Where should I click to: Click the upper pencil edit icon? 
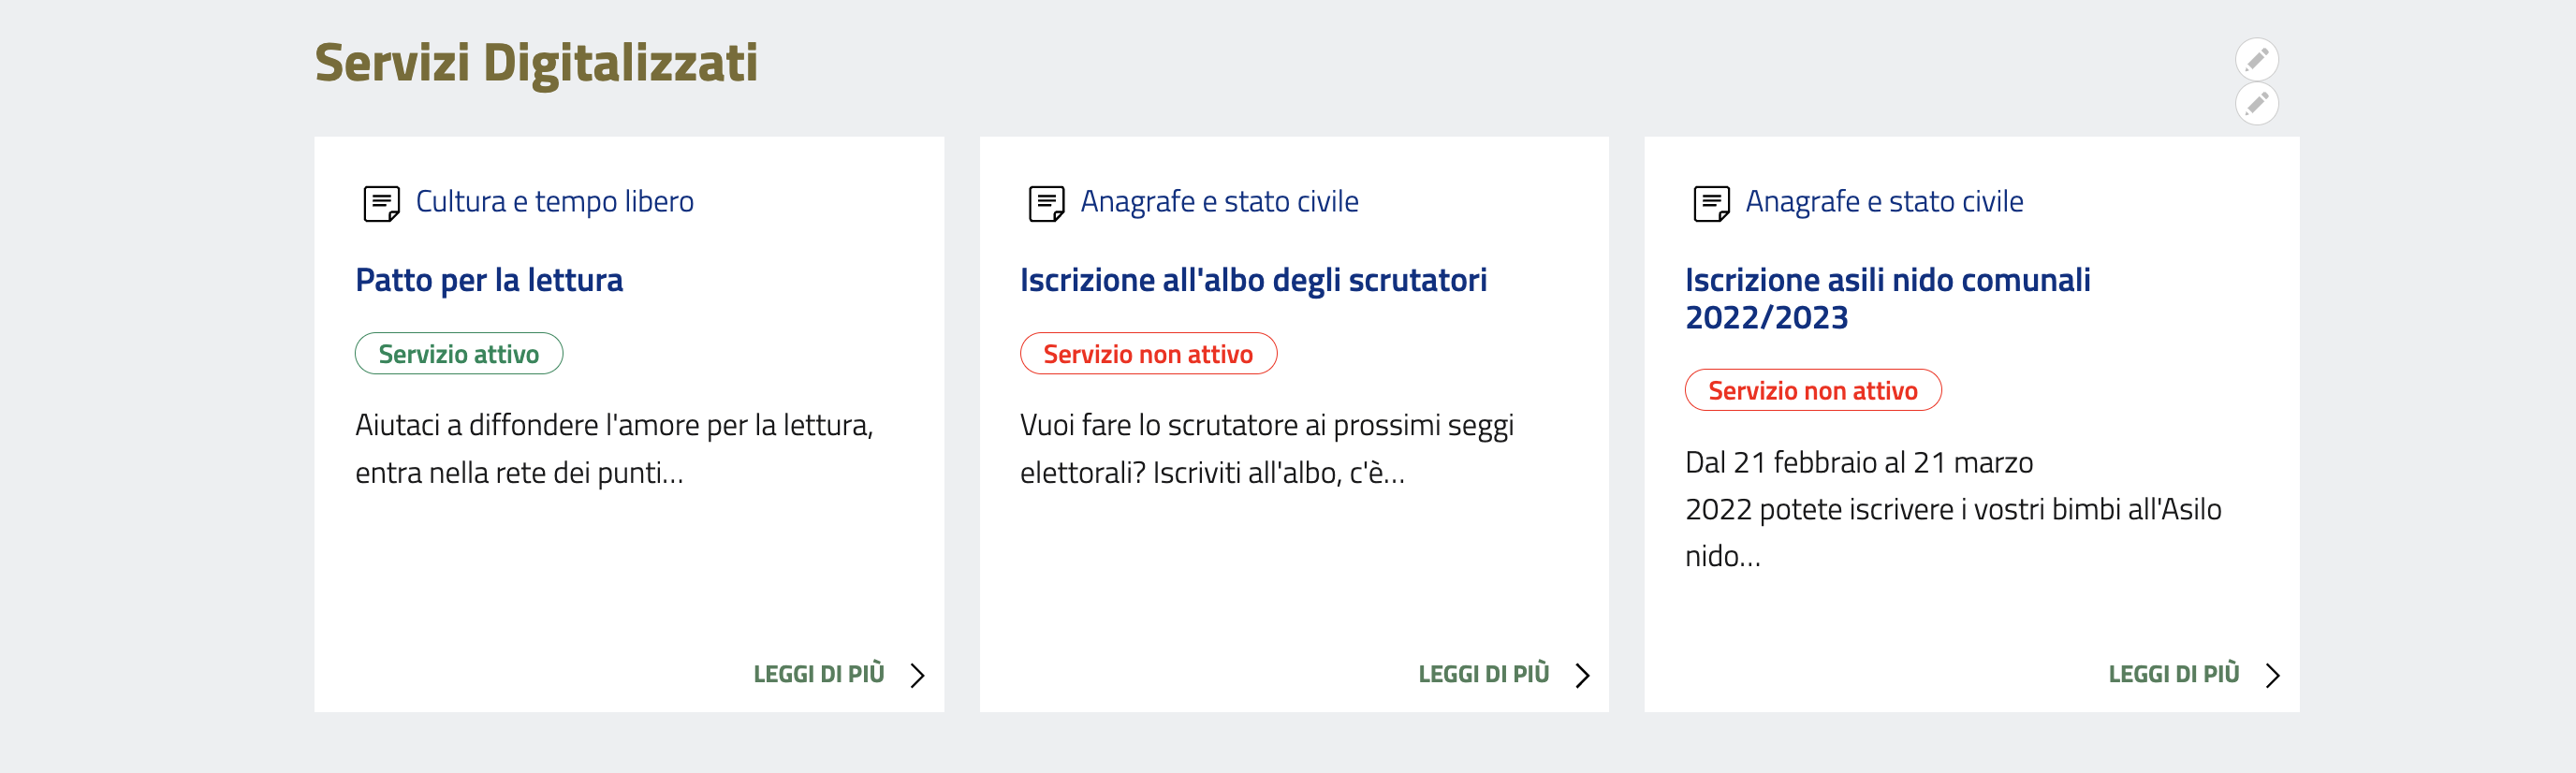[x=2256, y=60]
